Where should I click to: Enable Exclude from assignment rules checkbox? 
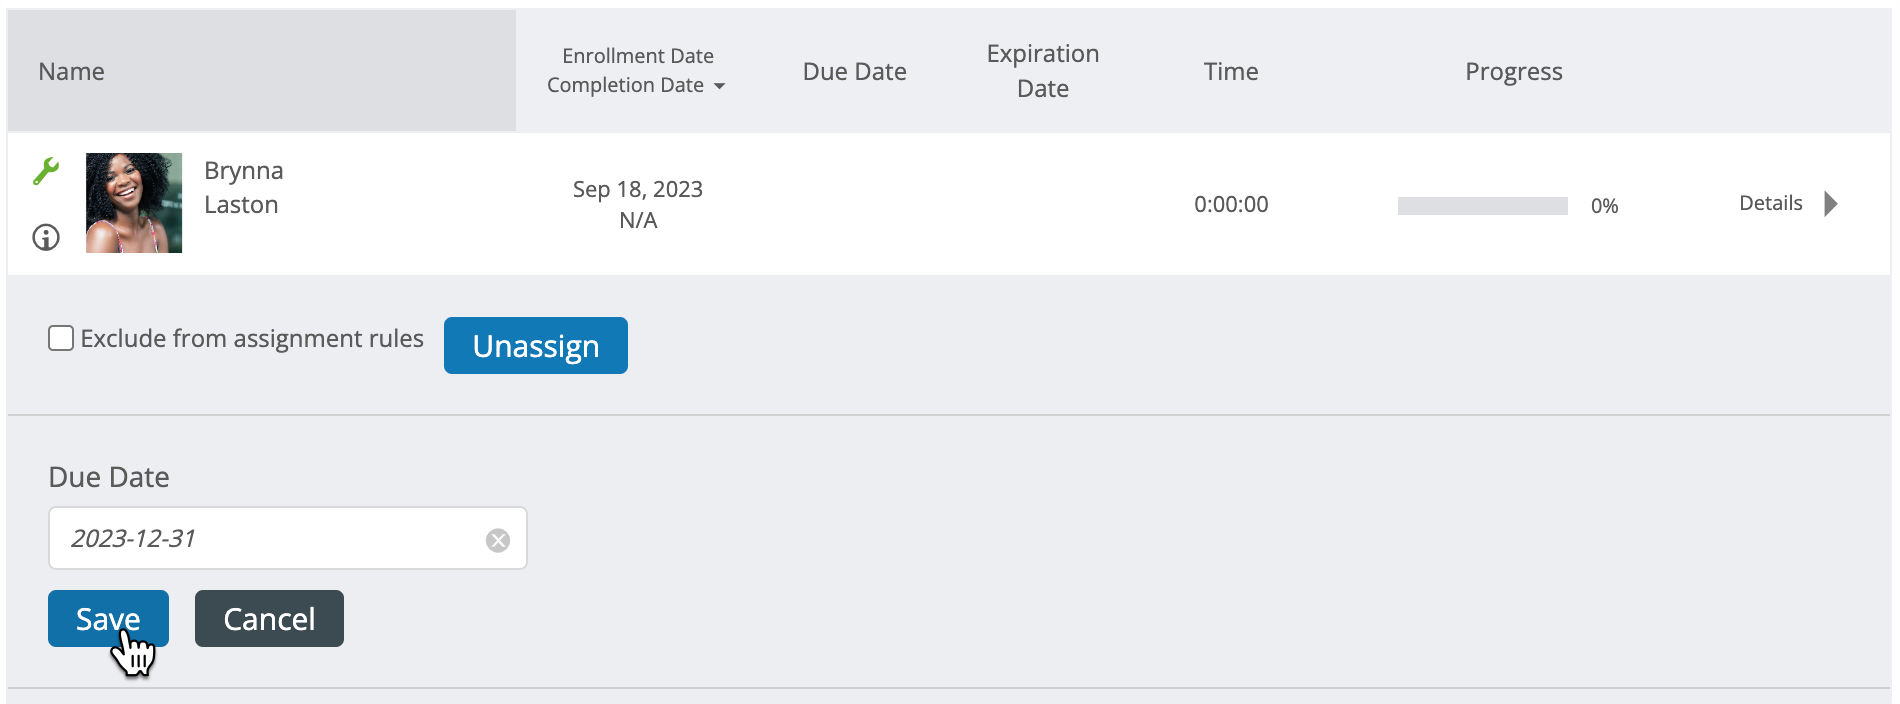[61, 338]
